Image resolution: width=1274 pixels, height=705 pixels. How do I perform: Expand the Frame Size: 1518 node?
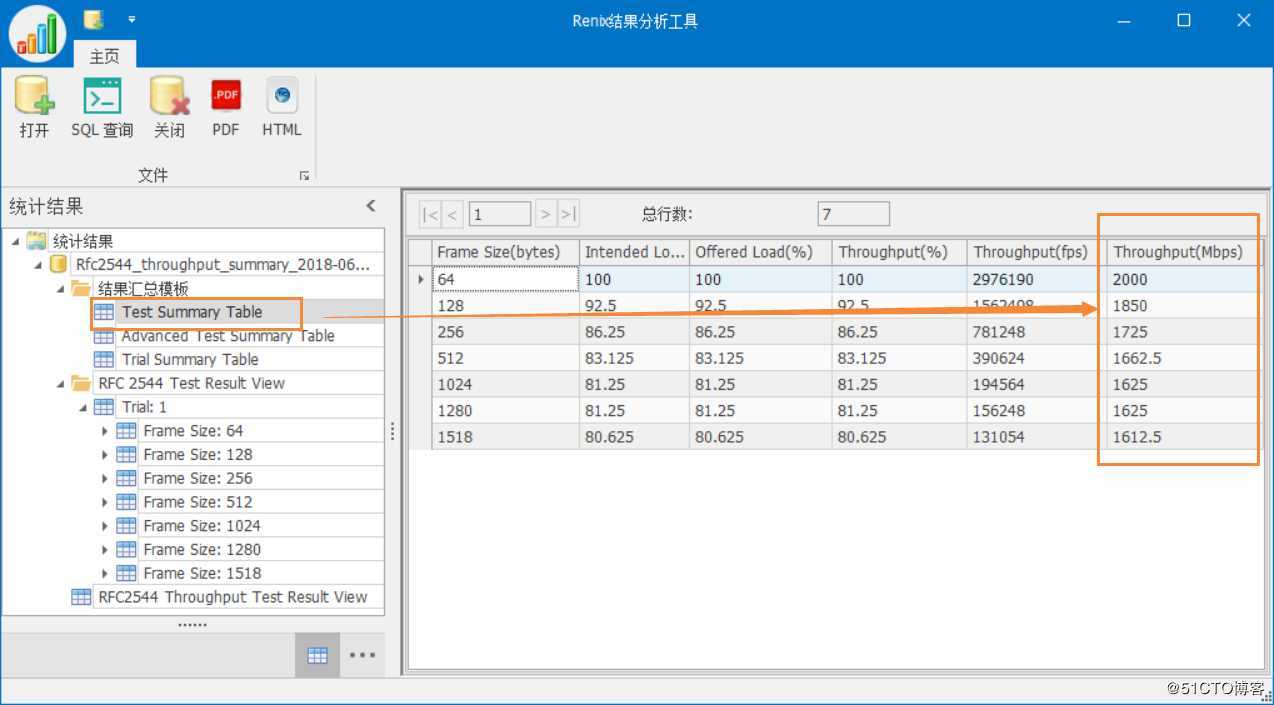point(105,573)
